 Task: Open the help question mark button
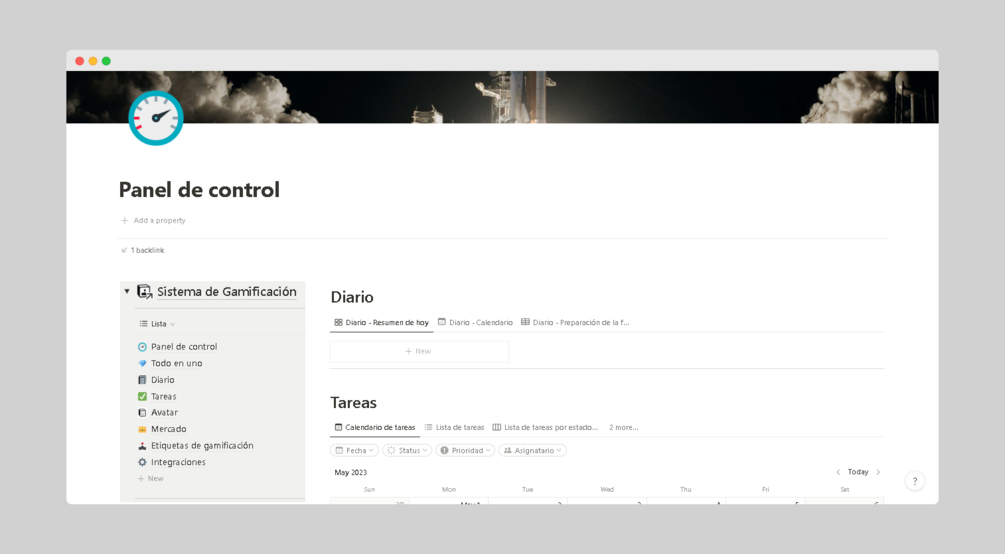pos(915,481)
